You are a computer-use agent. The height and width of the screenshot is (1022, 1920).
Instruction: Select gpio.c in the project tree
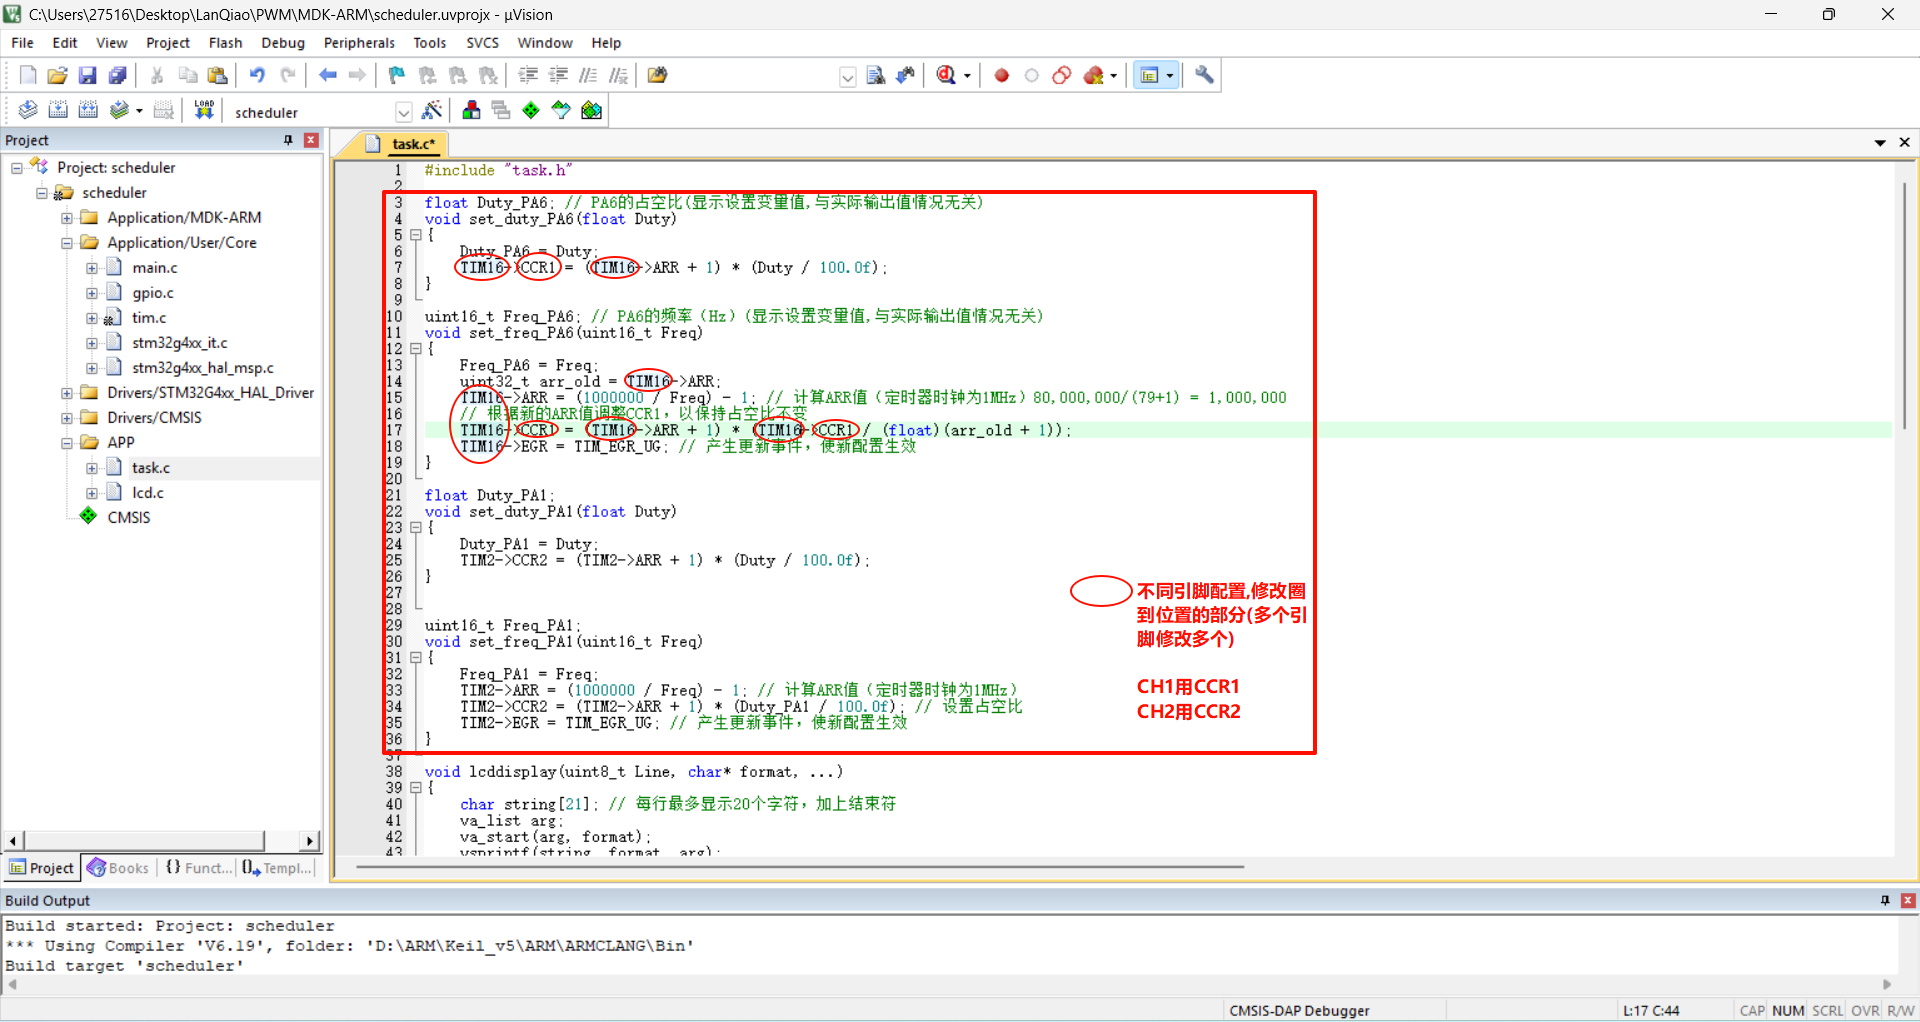(152, 293)
